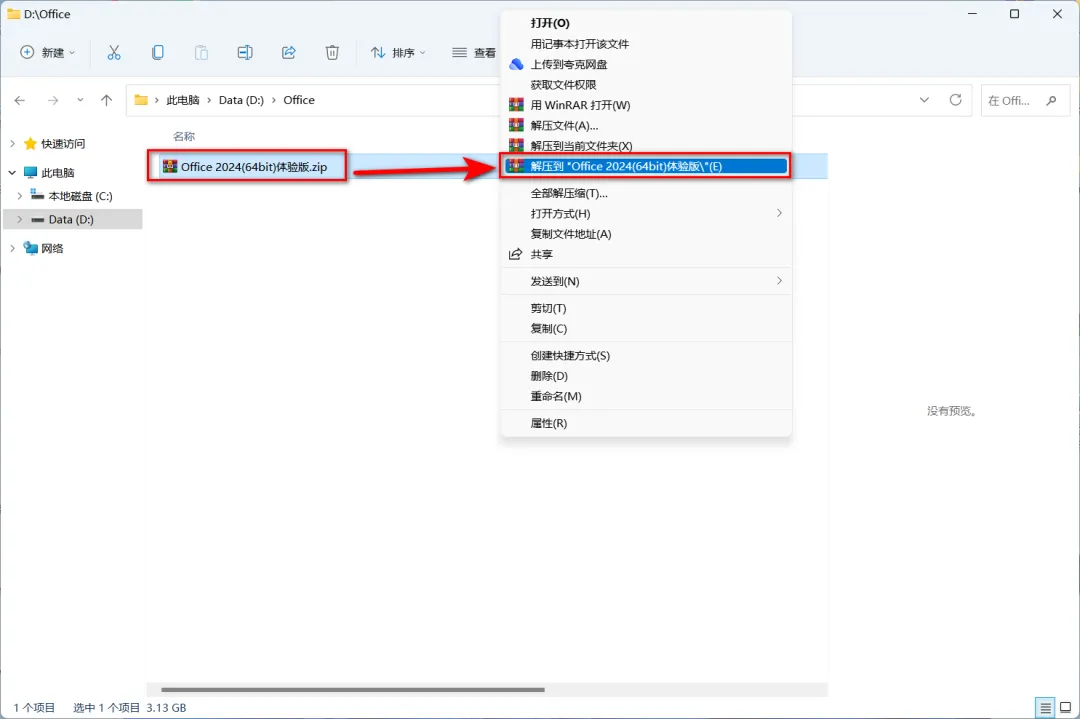This screenshot has height=719, width=1080.
Task: Switch to large icons view in status bar
Action: 1066,707
